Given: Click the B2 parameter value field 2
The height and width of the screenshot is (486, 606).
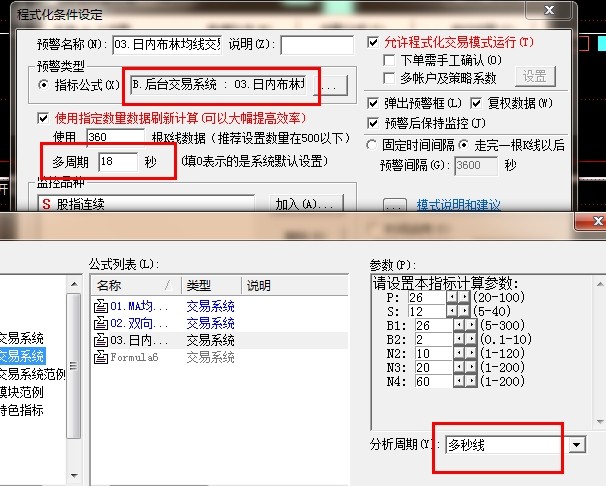Looking at the screenshot, I should (434, 339).
